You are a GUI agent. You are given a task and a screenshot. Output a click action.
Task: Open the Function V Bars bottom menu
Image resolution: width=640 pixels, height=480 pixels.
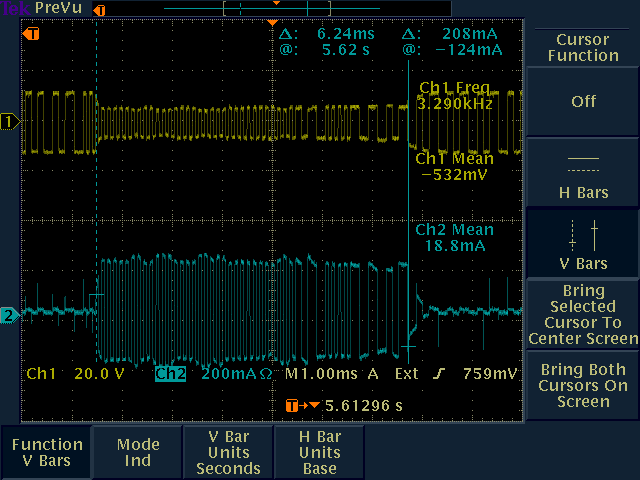pyautogui.click(x=47, y=452)
